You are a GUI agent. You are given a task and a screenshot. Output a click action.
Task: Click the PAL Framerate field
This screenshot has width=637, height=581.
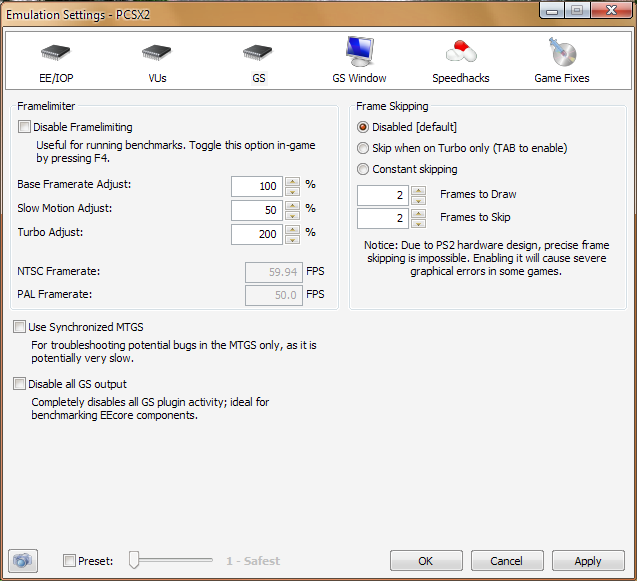coord(274,295)
